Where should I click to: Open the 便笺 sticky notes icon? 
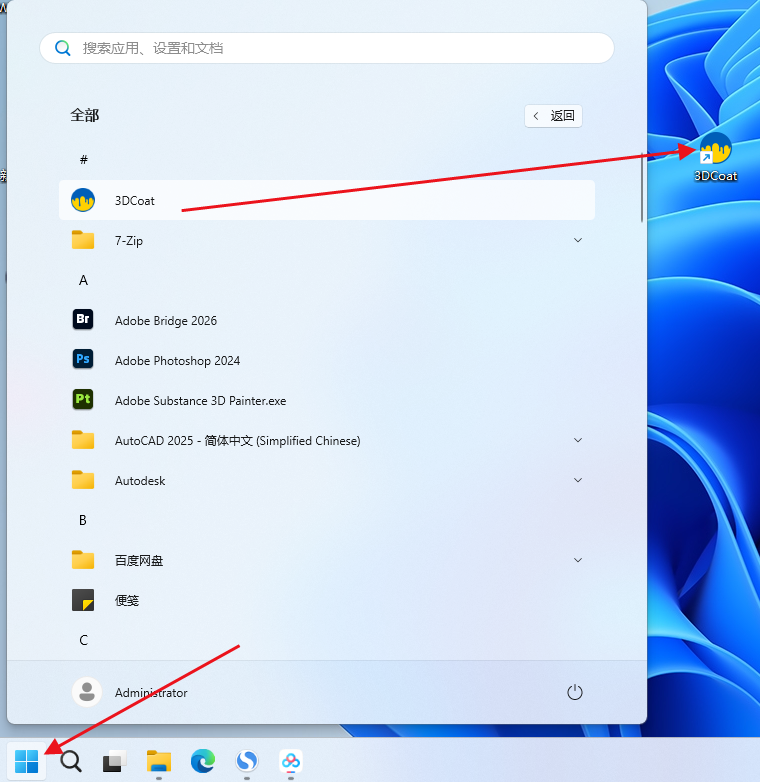[x=83, y=600]
